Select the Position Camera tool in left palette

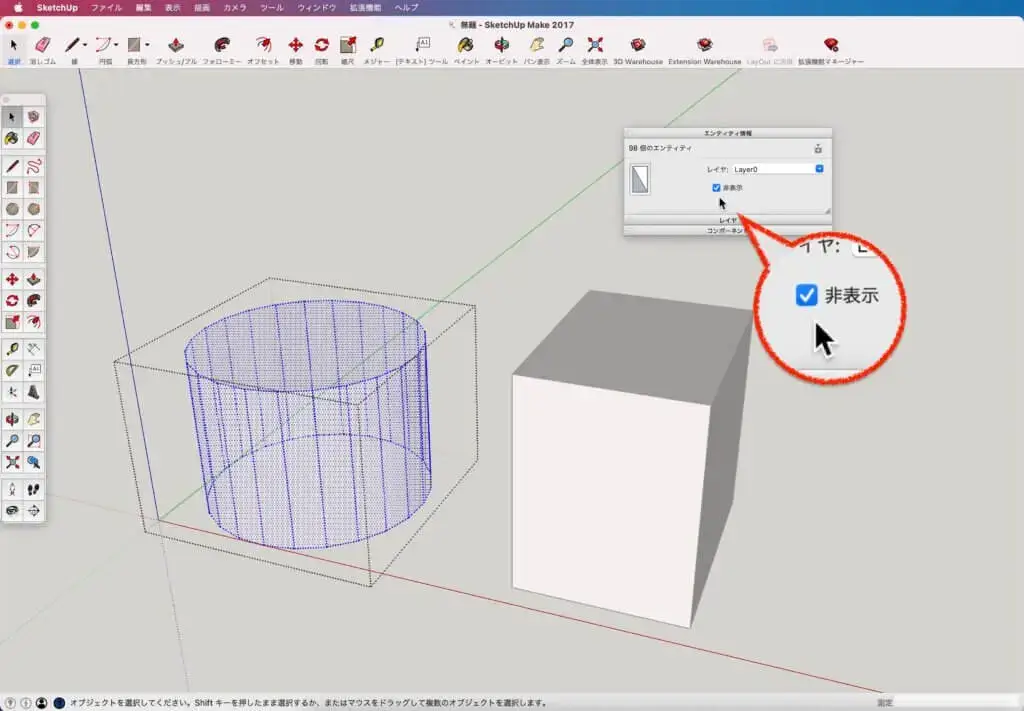click(12, 490)
